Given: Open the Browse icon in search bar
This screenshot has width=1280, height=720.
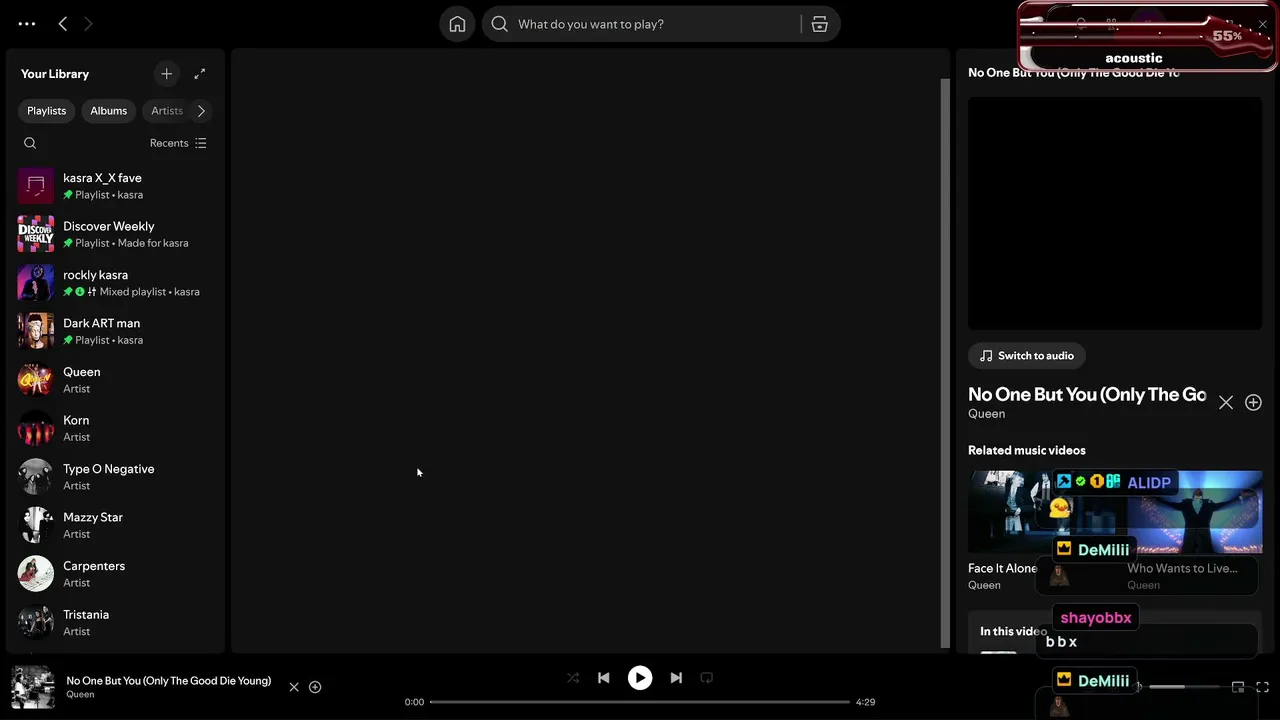Looking at the screenshot, I should [820, 24].
